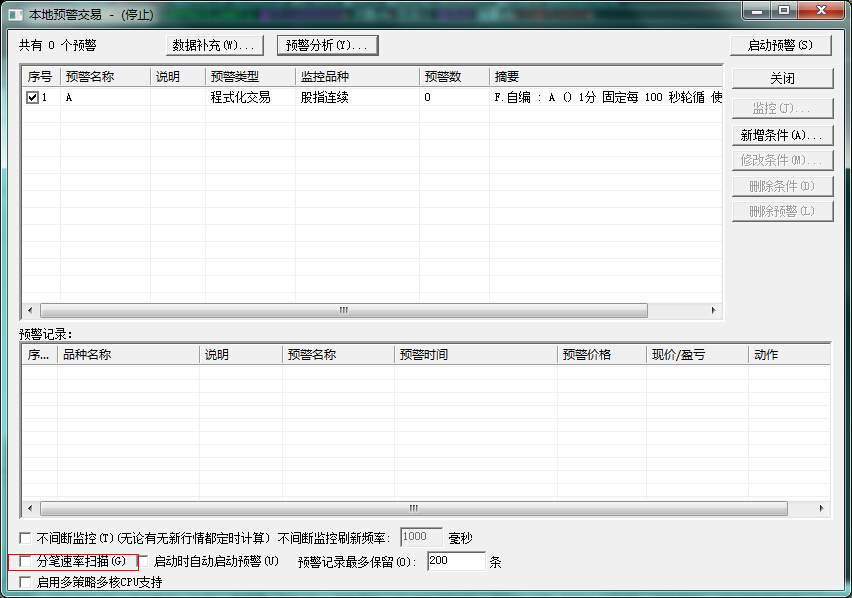Add new condition via 新增条件(A)

point(782,135)
